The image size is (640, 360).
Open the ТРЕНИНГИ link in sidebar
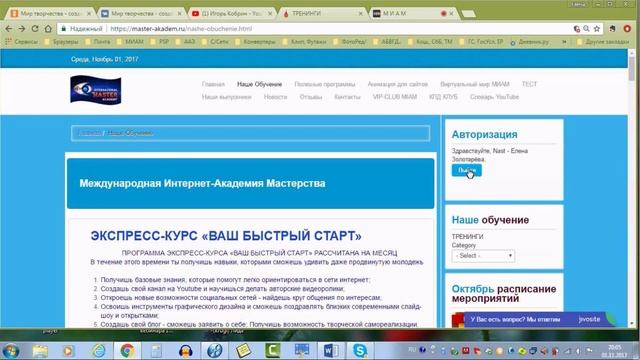(467, 237)
